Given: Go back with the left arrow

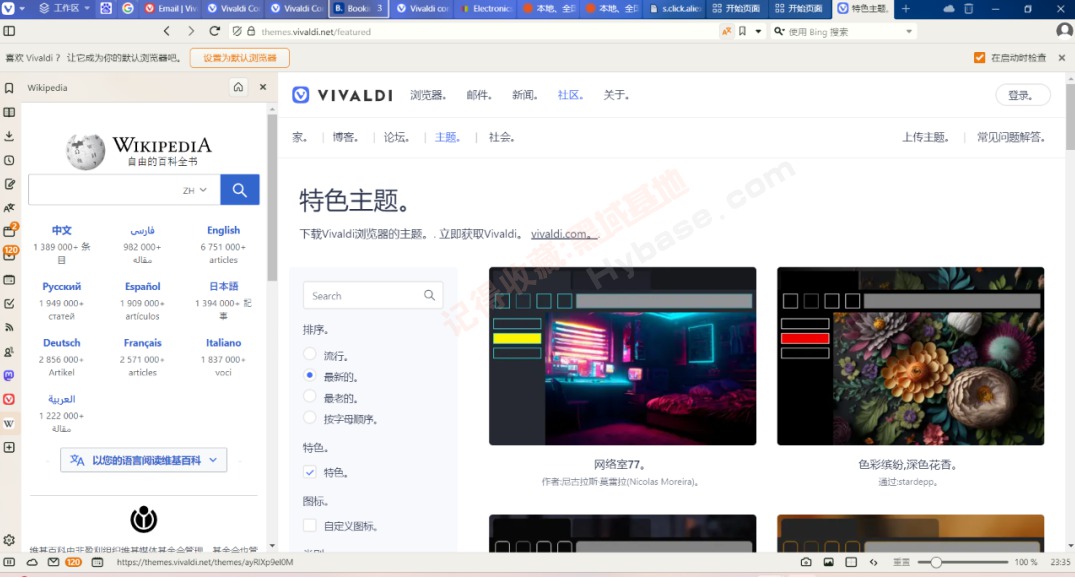Looking at the screenshot, I should pyautogui.click(x=167, y=31).
